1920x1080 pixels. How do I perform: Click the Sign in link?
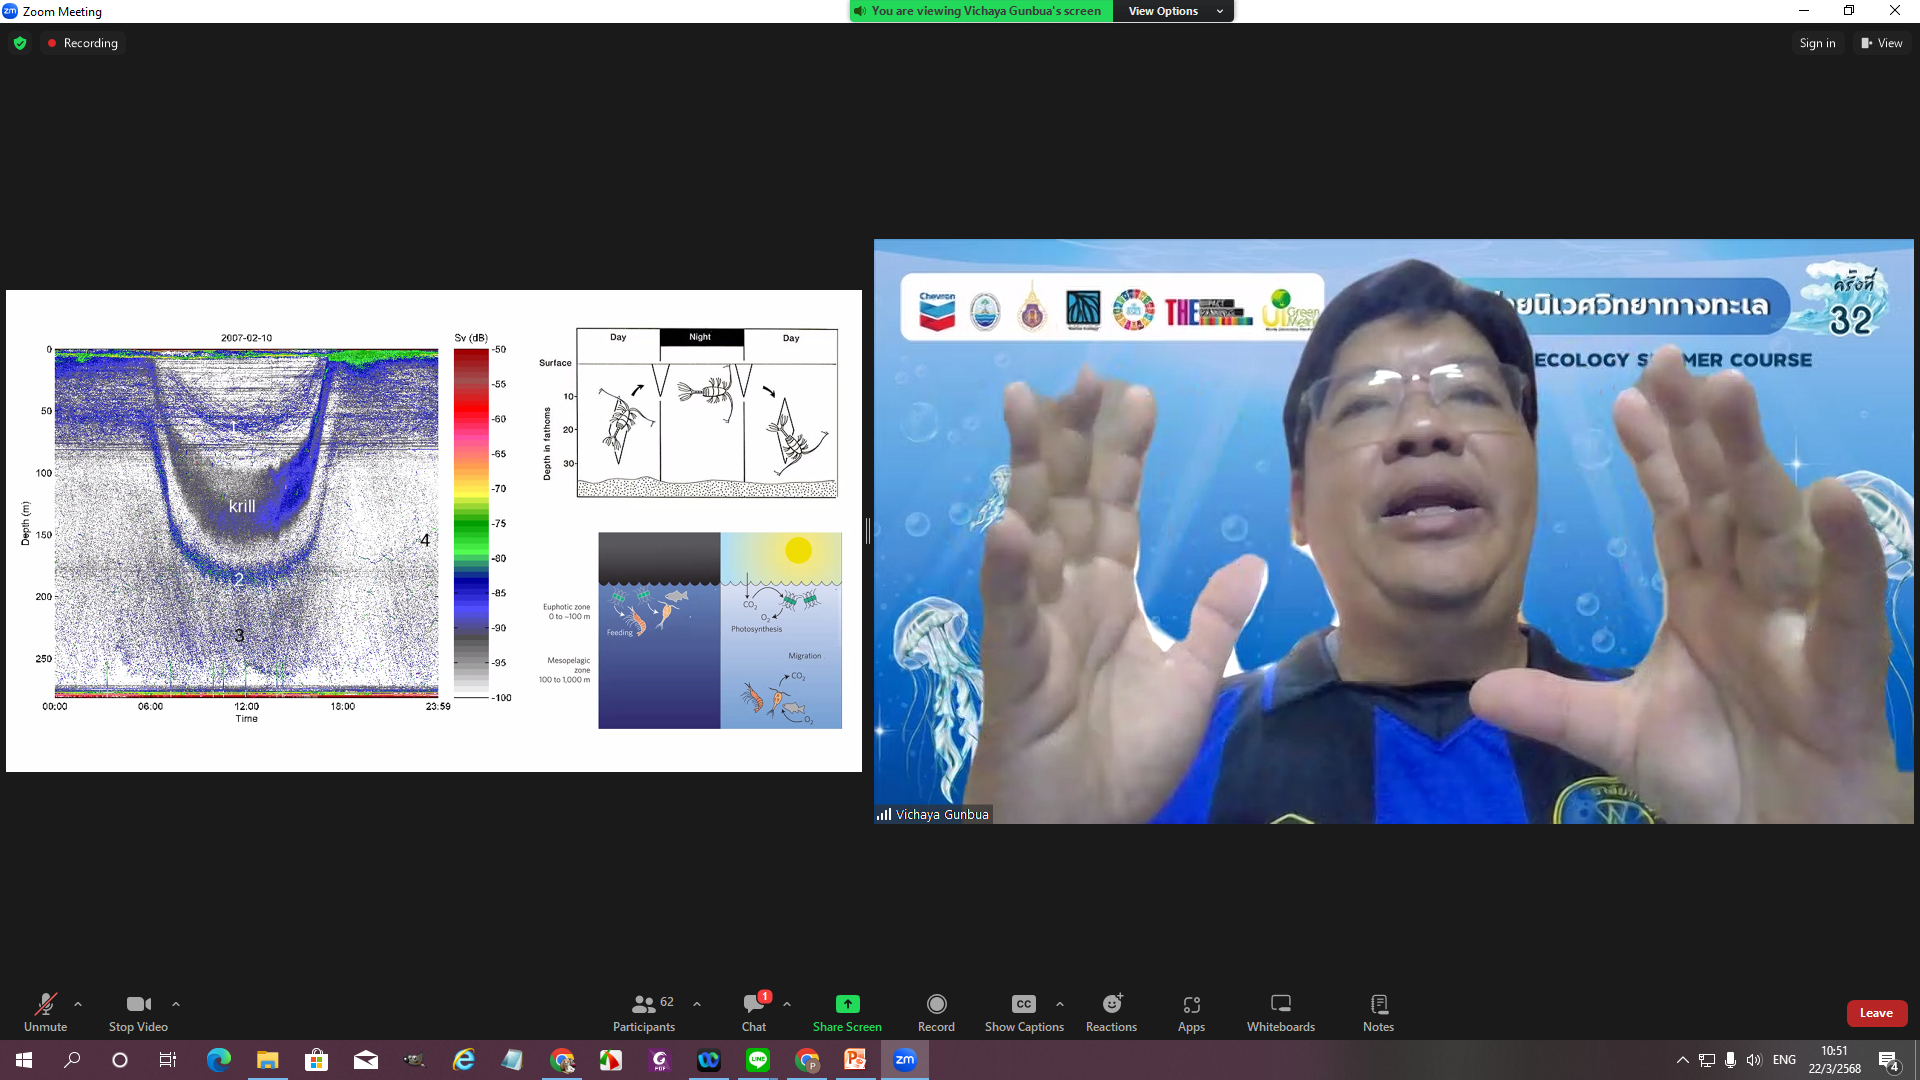pyautogui.click(x=1817, y=43)
